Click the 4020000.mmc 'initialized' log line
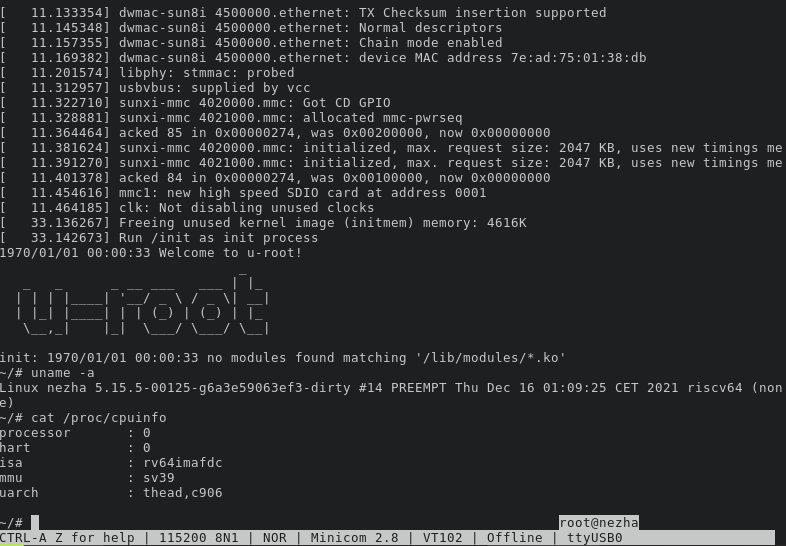 coord(391,148)
